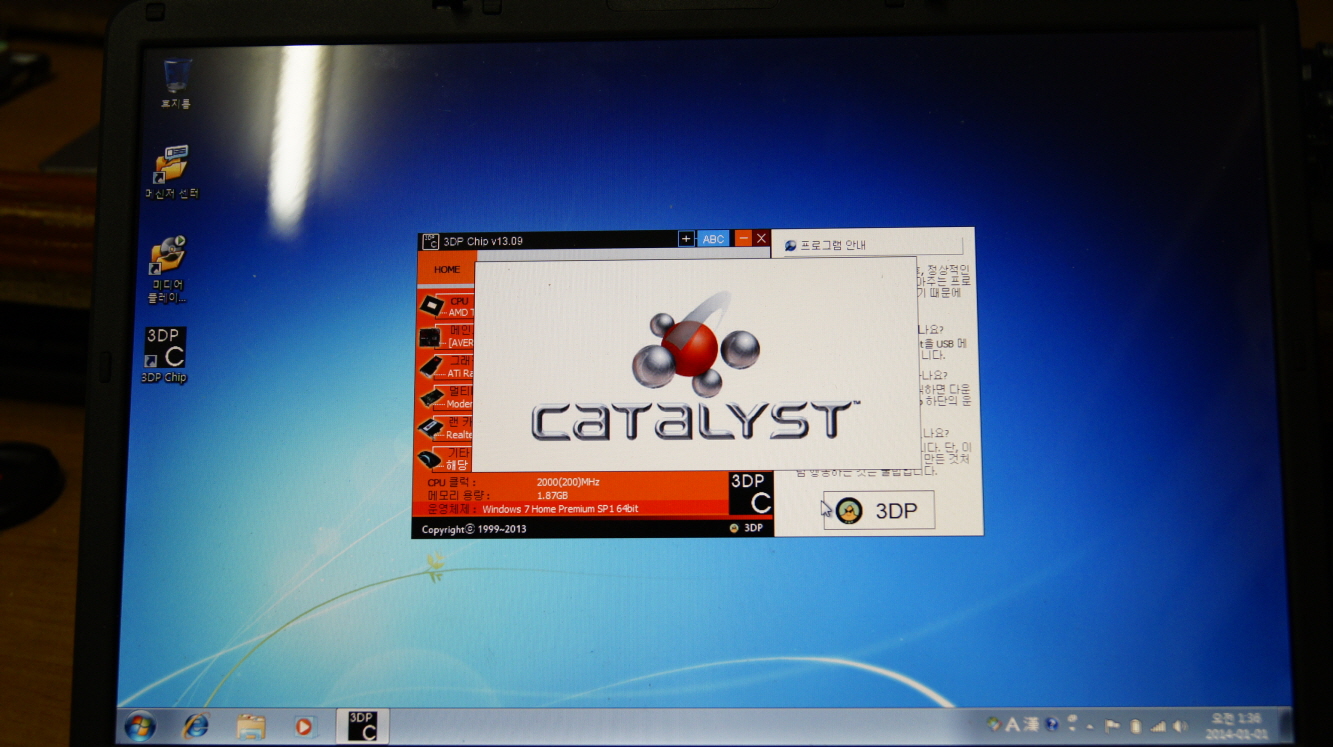Show hidden tray icons arrow
Viewport: 1333px width, 747px height.
click(x=1091, y=725)
